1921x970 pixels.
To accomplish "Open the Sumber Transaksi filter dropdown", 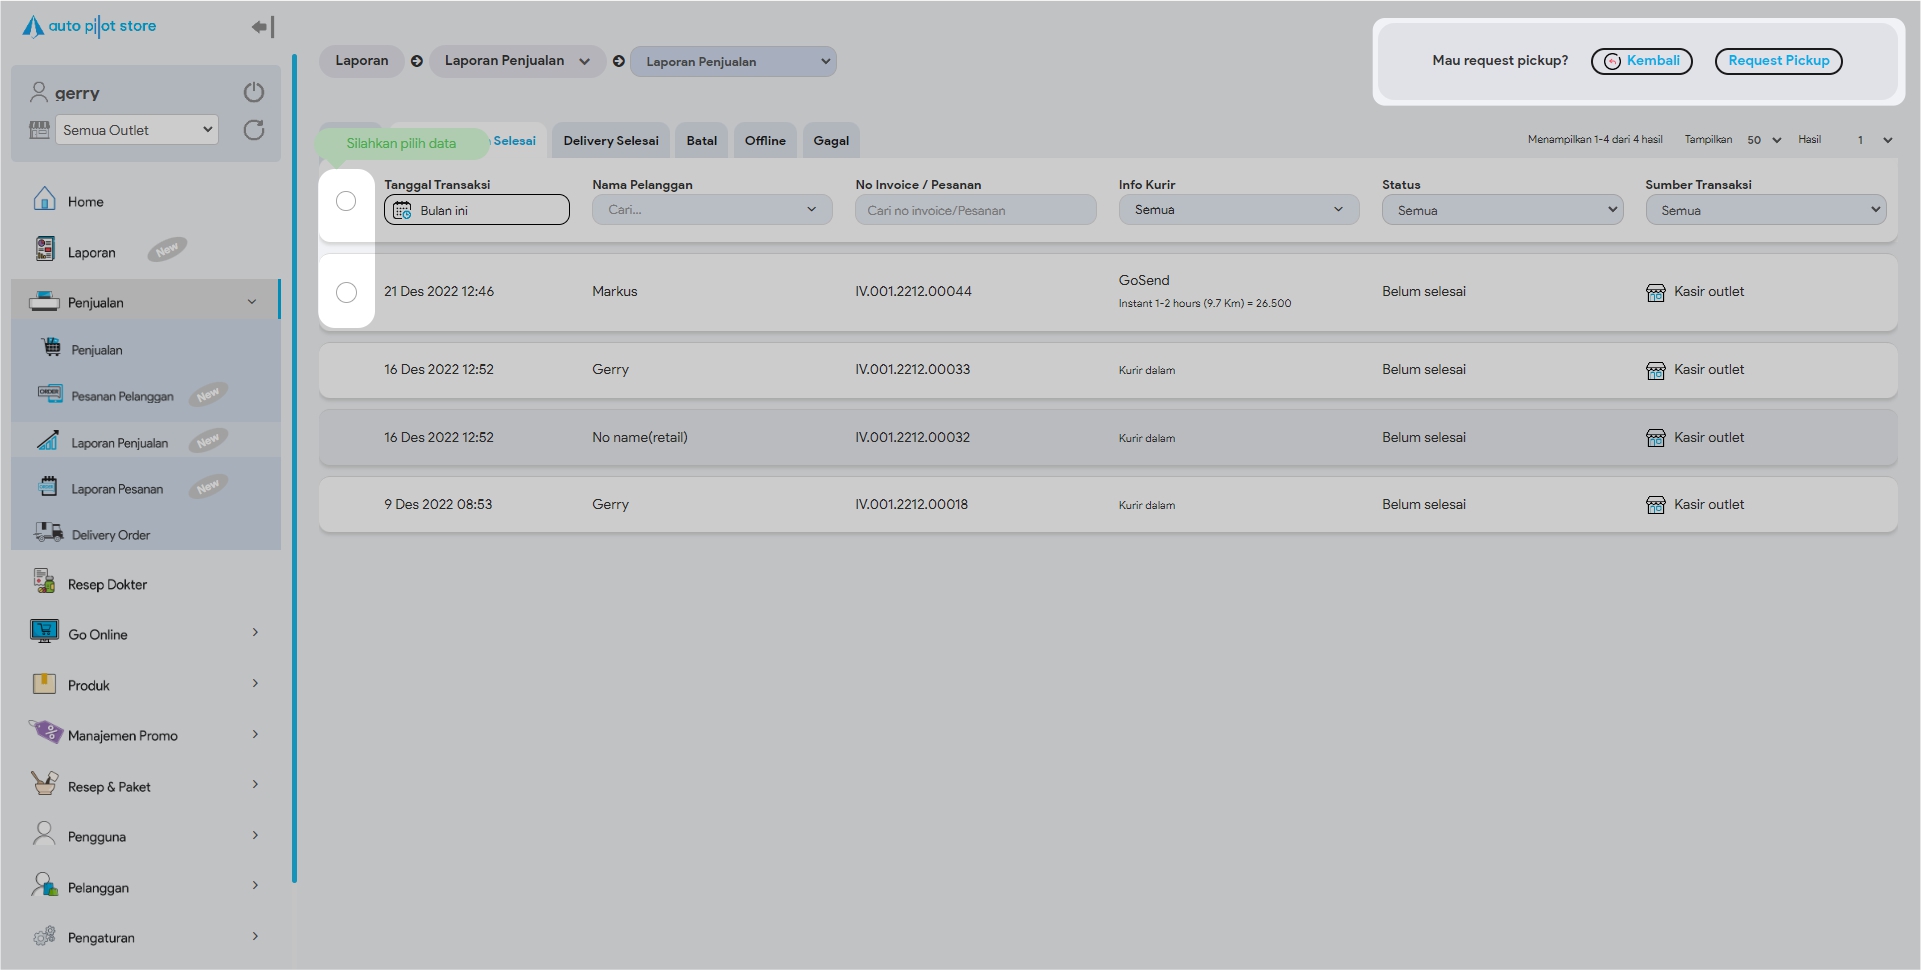I will point(1765,210).
